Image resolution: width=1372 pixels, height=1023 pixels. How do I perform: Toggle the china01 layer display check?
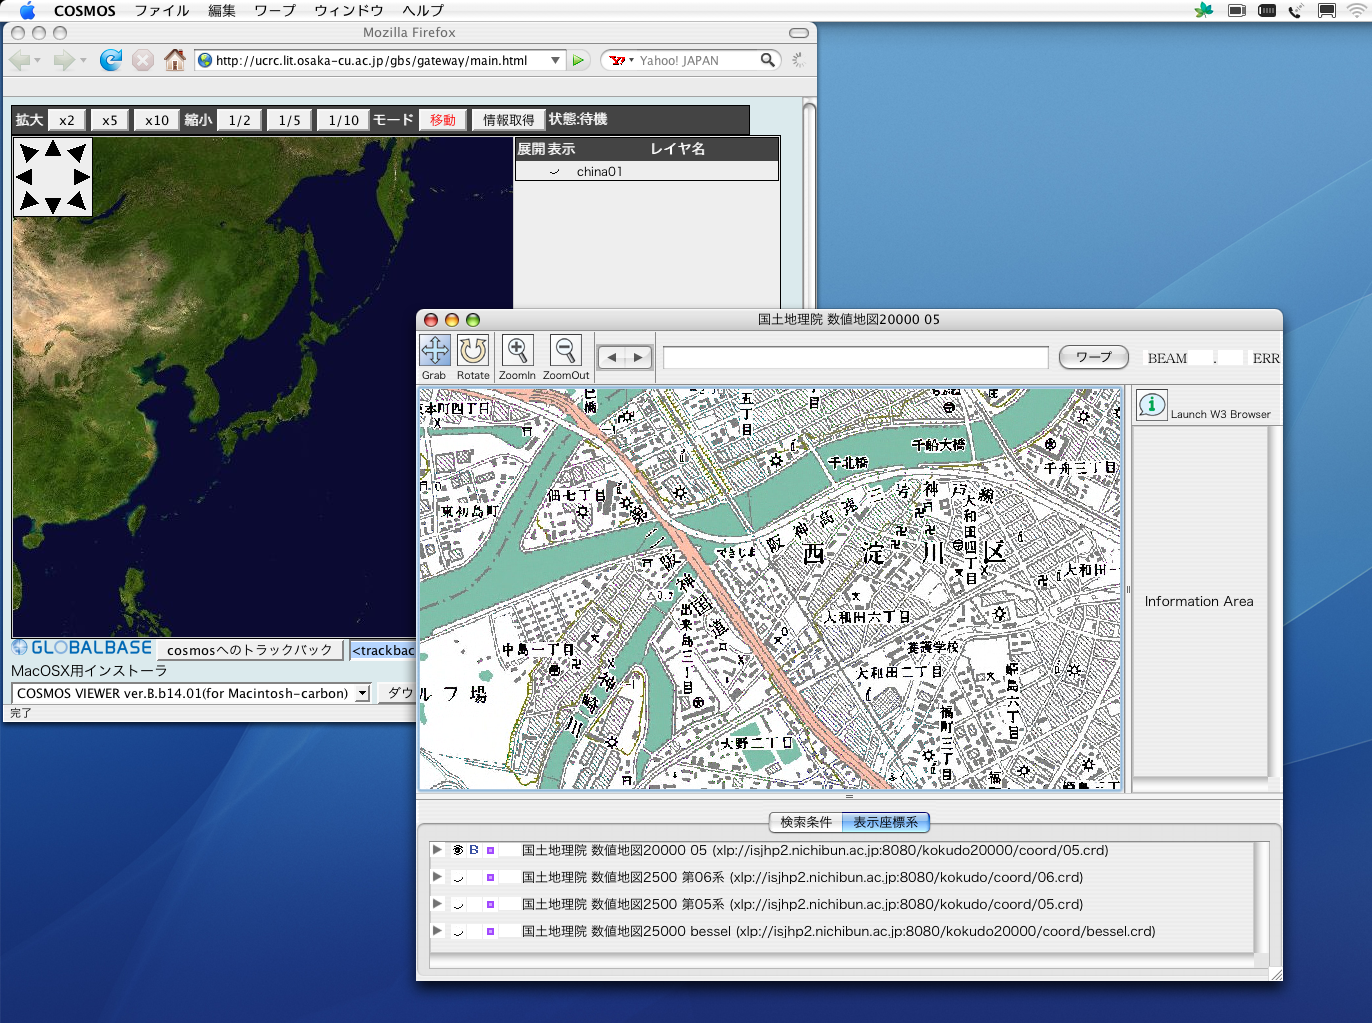[554, 172]
